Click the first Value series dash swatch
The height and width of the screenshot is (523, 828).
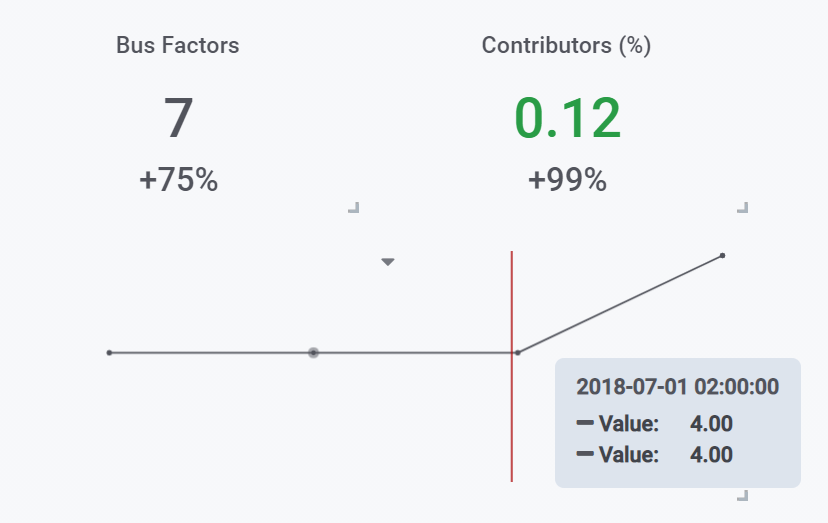585,424
